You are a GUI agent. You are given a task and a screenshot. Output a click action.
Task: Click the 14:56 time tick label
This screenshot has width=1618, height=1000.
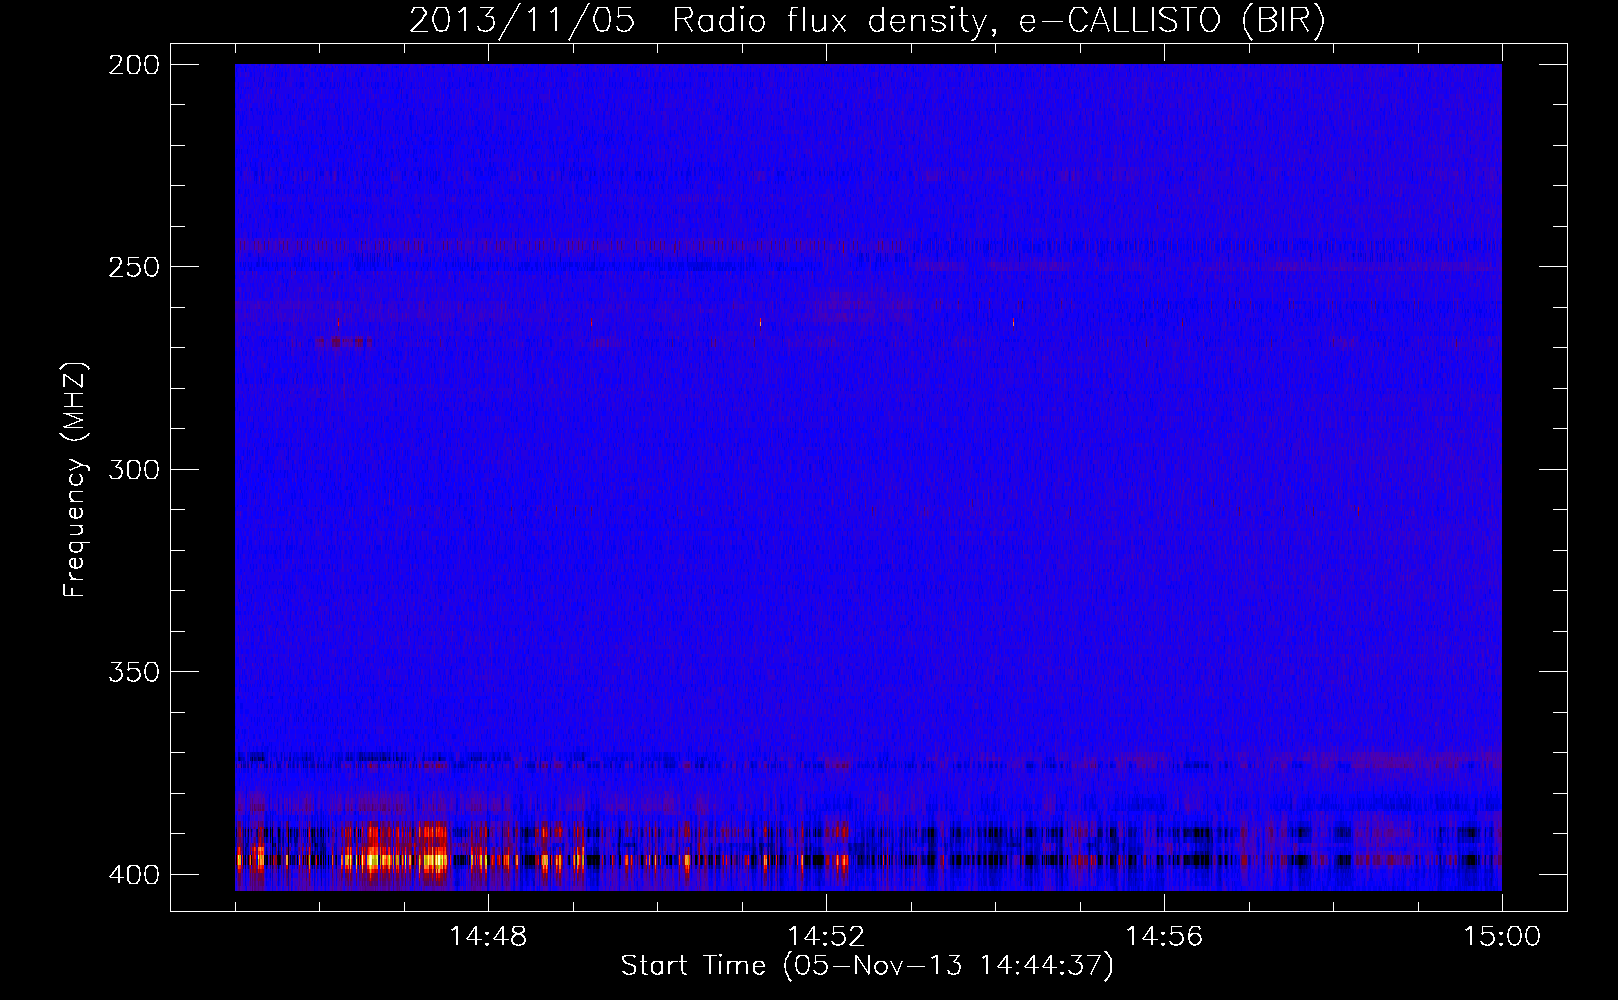[x=1164, y=937]
